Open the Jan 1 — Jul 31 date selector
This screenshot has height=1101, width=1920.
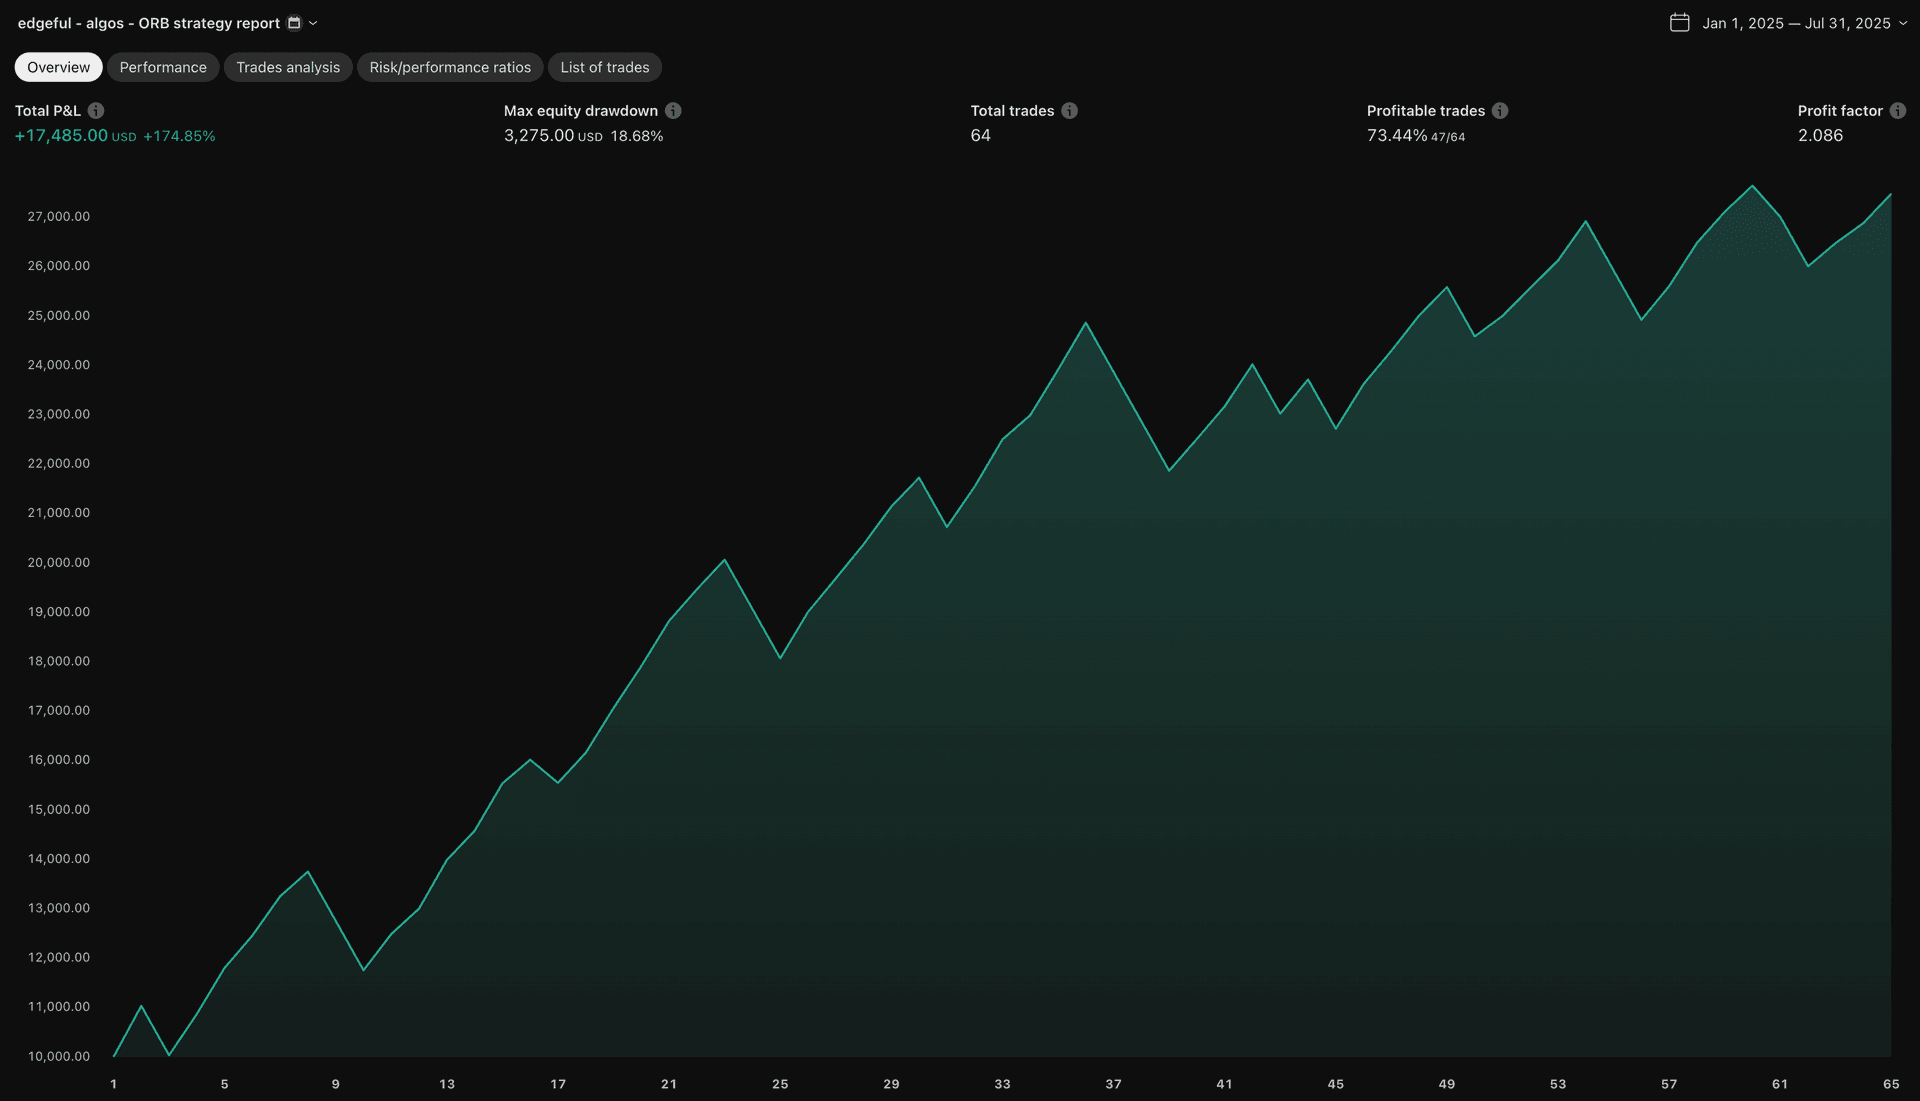point(1795,22)
